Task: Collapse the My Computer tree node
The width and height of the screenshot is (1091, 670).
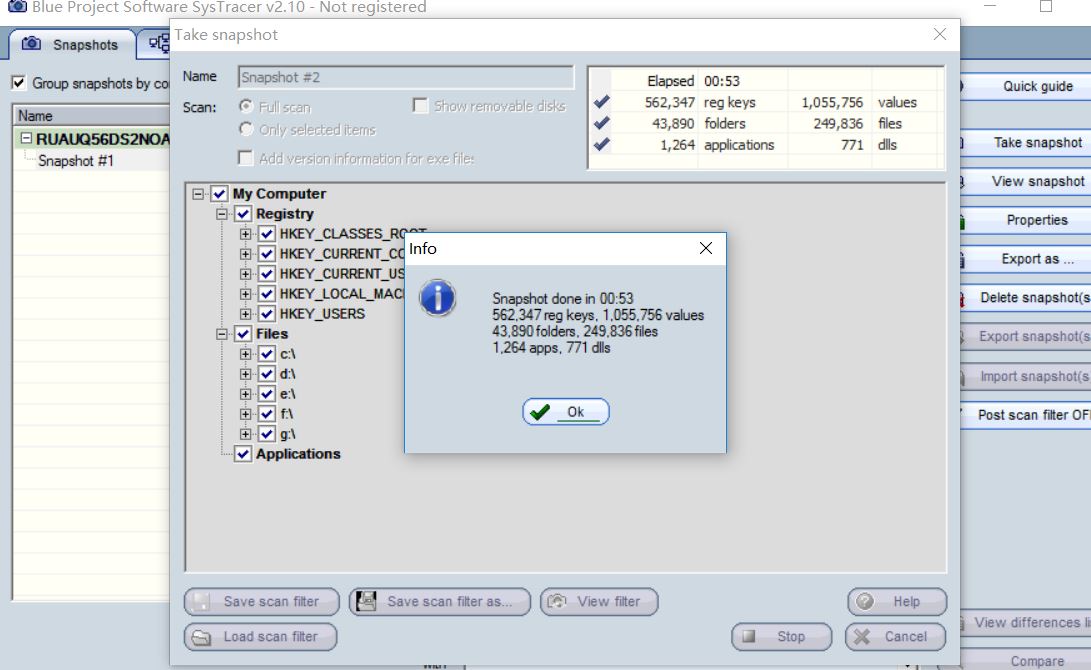Action: [198, 194]
